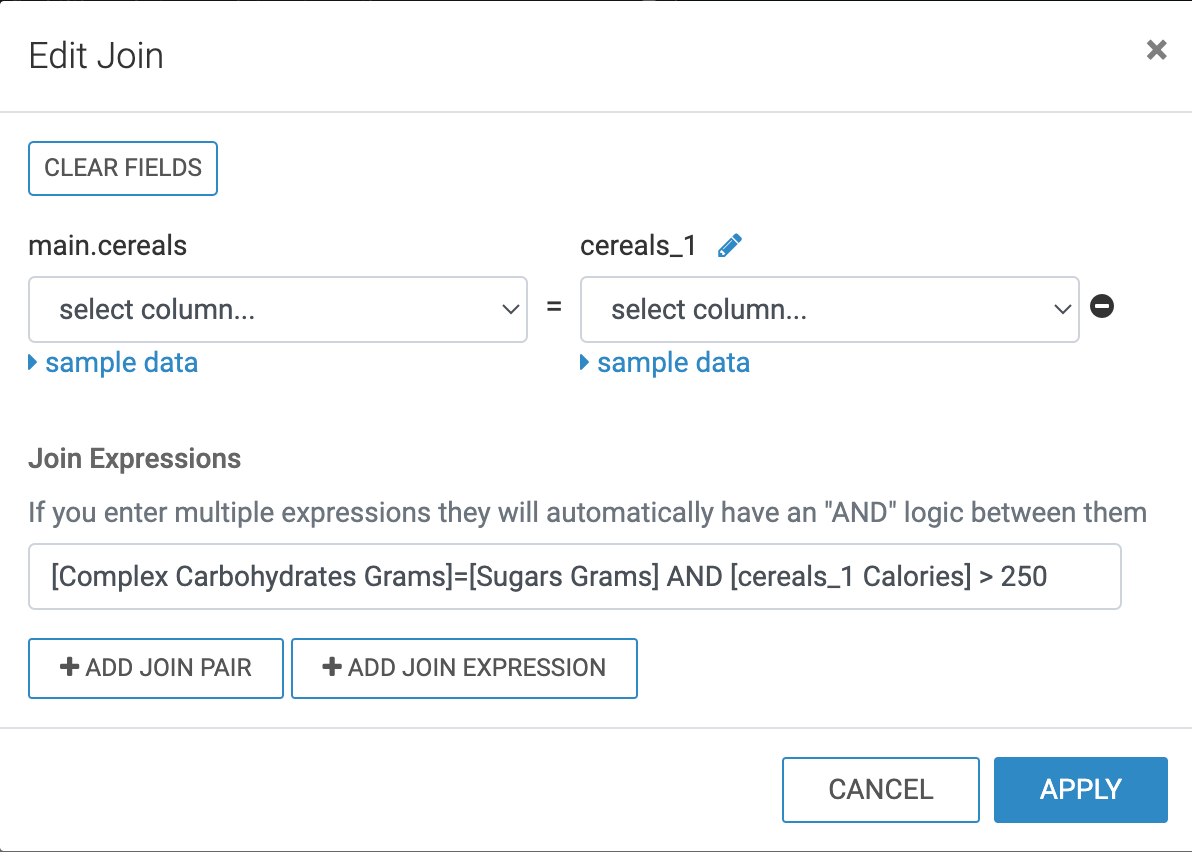1192x852 pixels.
Task: Expand sample data triangle under cereals_1
Action: (x=585, y=362)
